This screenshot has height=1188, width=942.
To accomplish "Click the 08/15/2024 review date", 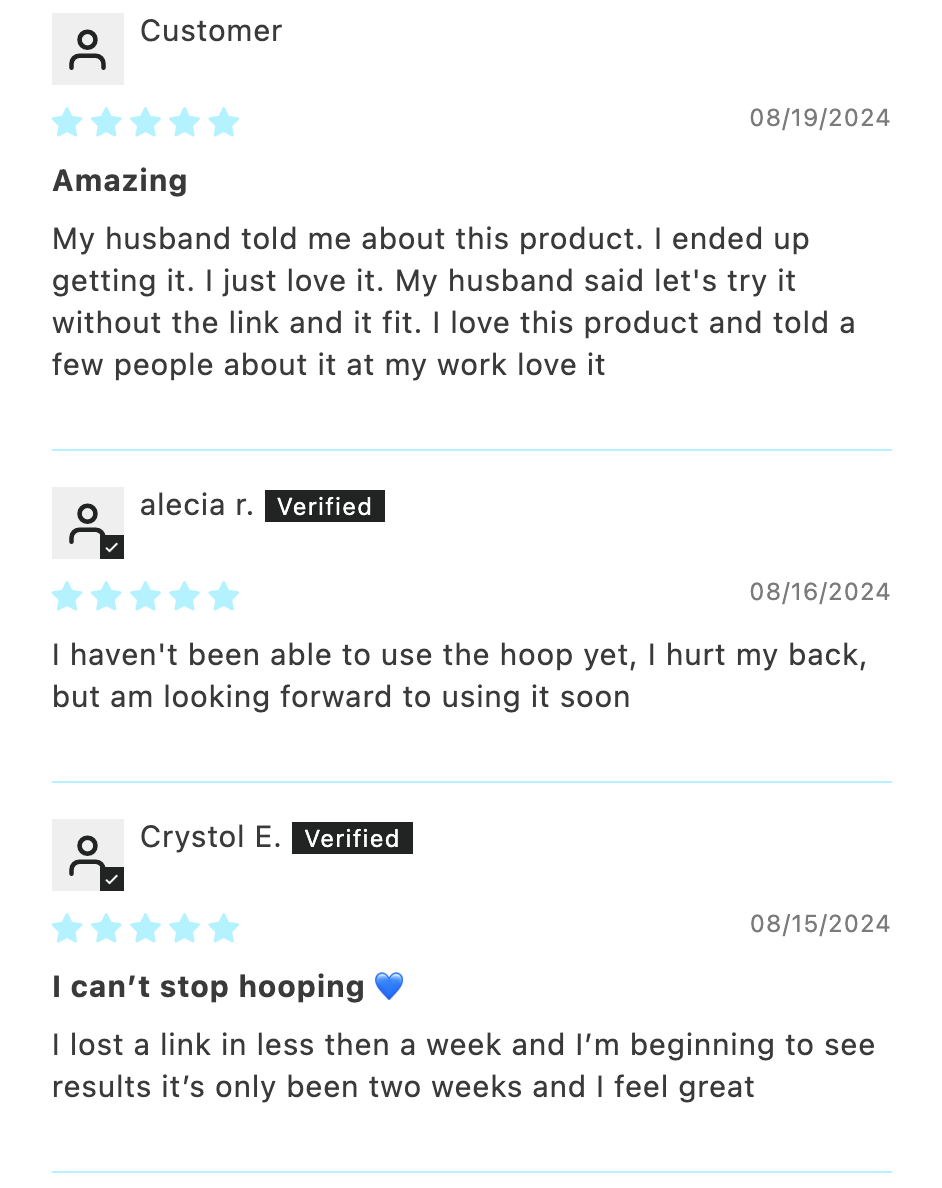I will point(819,924).
